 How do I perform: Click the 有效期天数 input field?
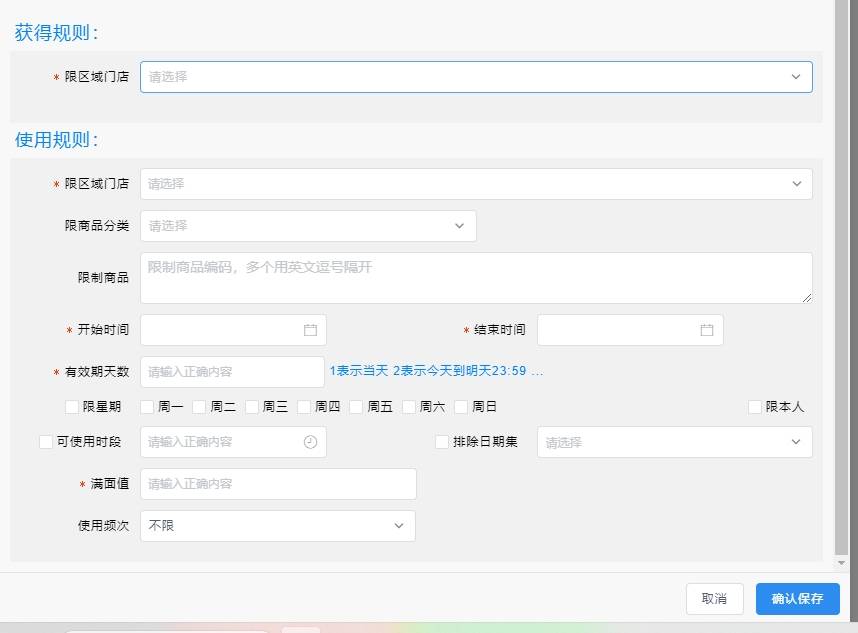(233, 372)
